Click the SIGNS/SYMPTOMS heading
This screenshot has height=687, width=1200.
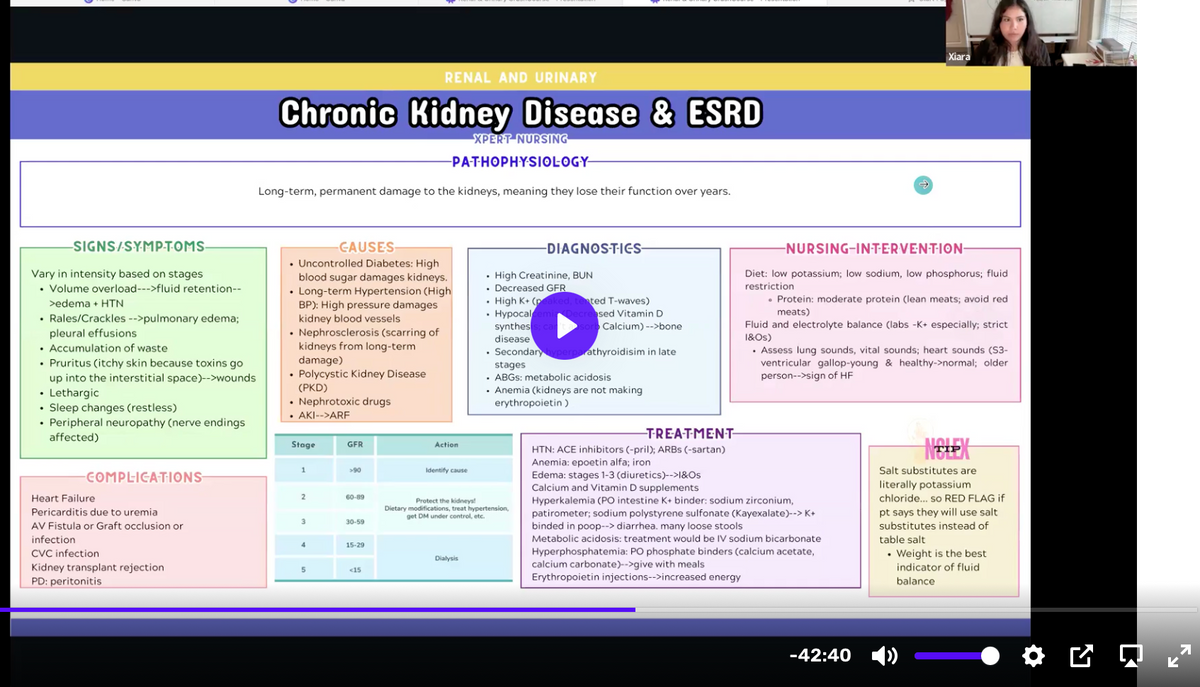[139, 246]
